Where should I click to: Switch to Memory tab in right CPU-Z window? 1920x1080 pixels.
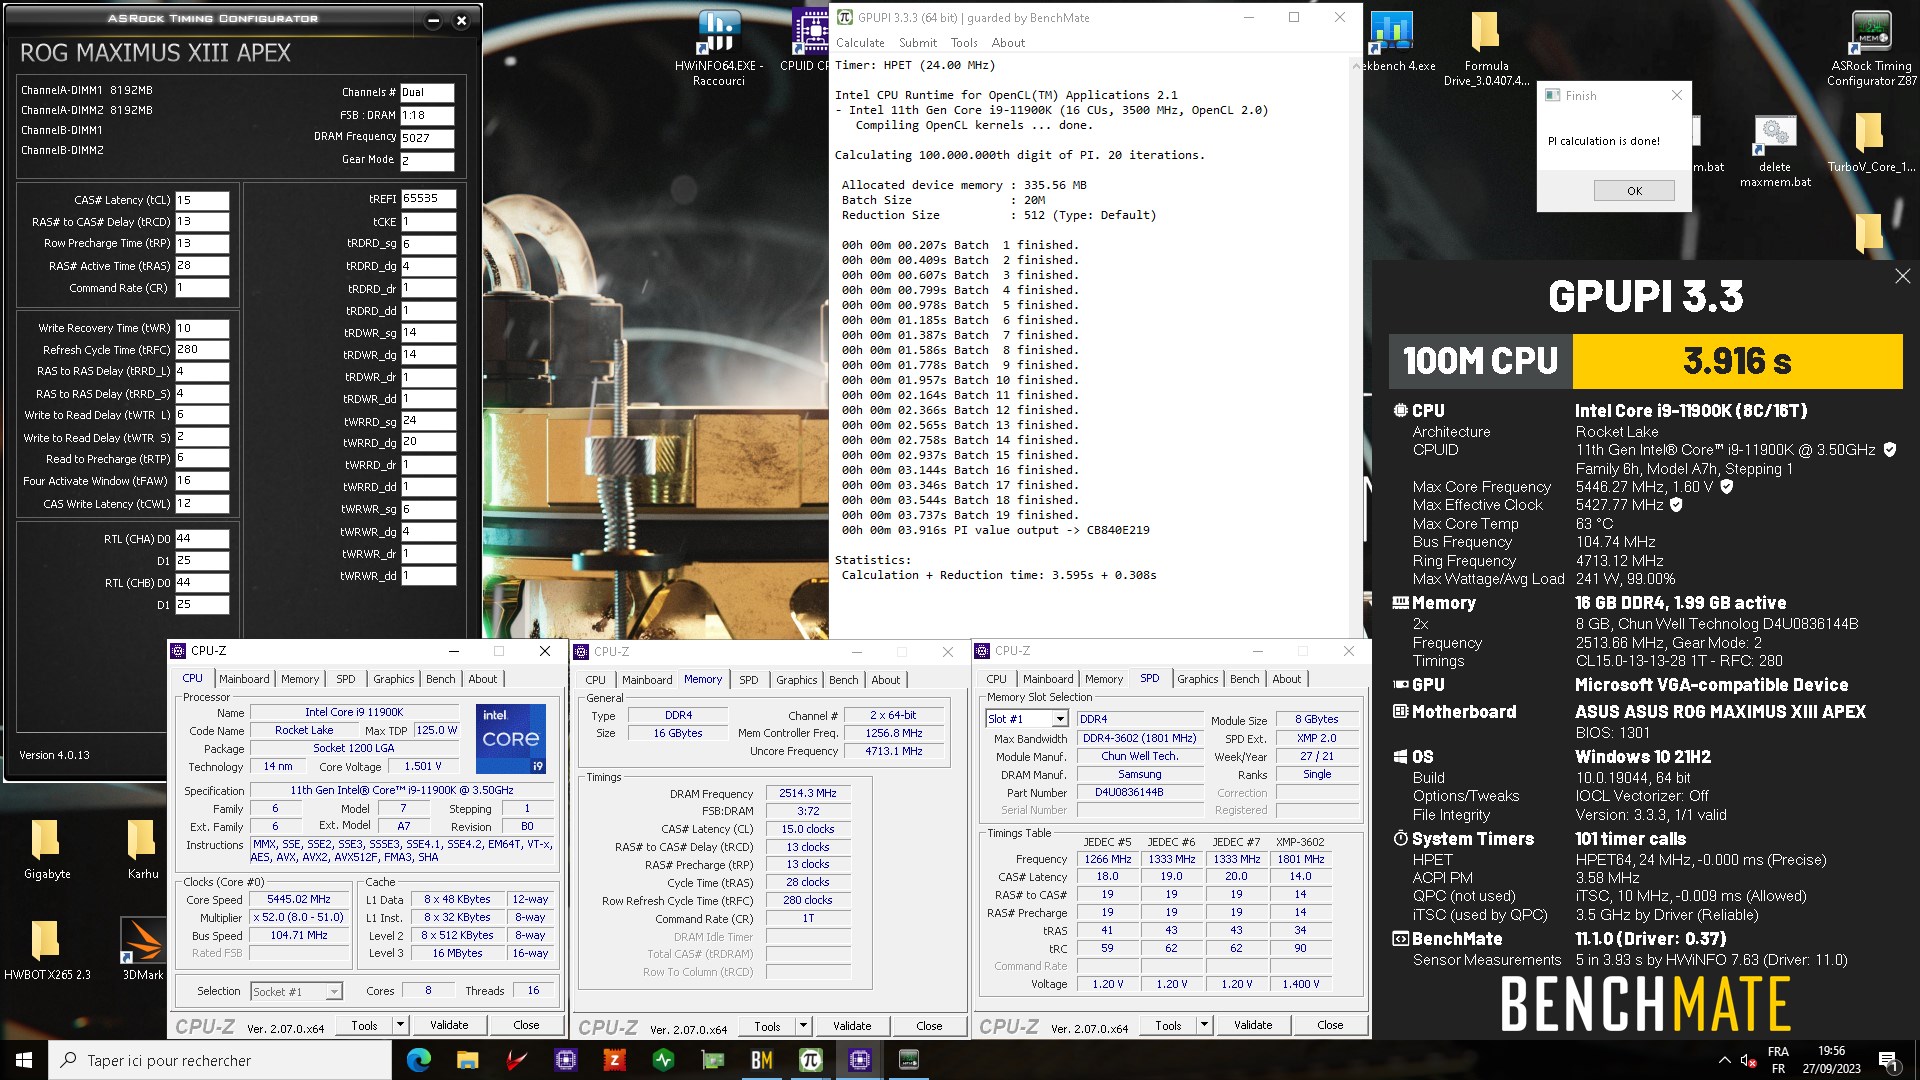[x=1103, y=679]
